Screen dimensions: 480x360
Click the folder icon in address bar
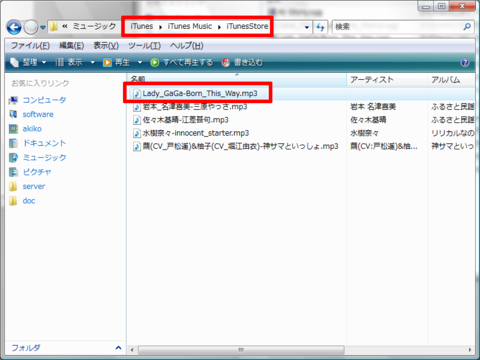click(x=53, y=27)
